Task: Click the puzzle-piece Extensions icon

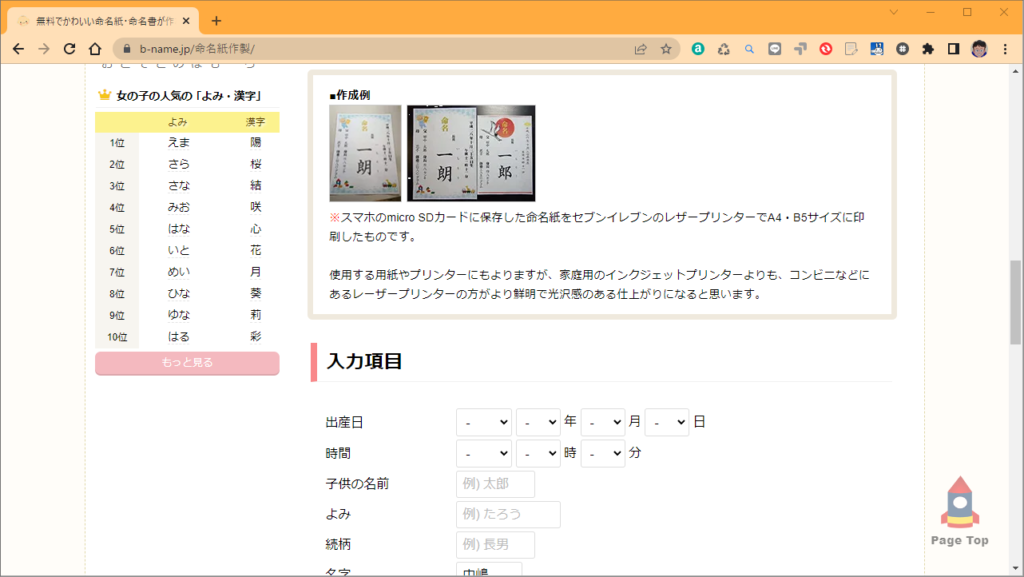Action: pos(927,48)
